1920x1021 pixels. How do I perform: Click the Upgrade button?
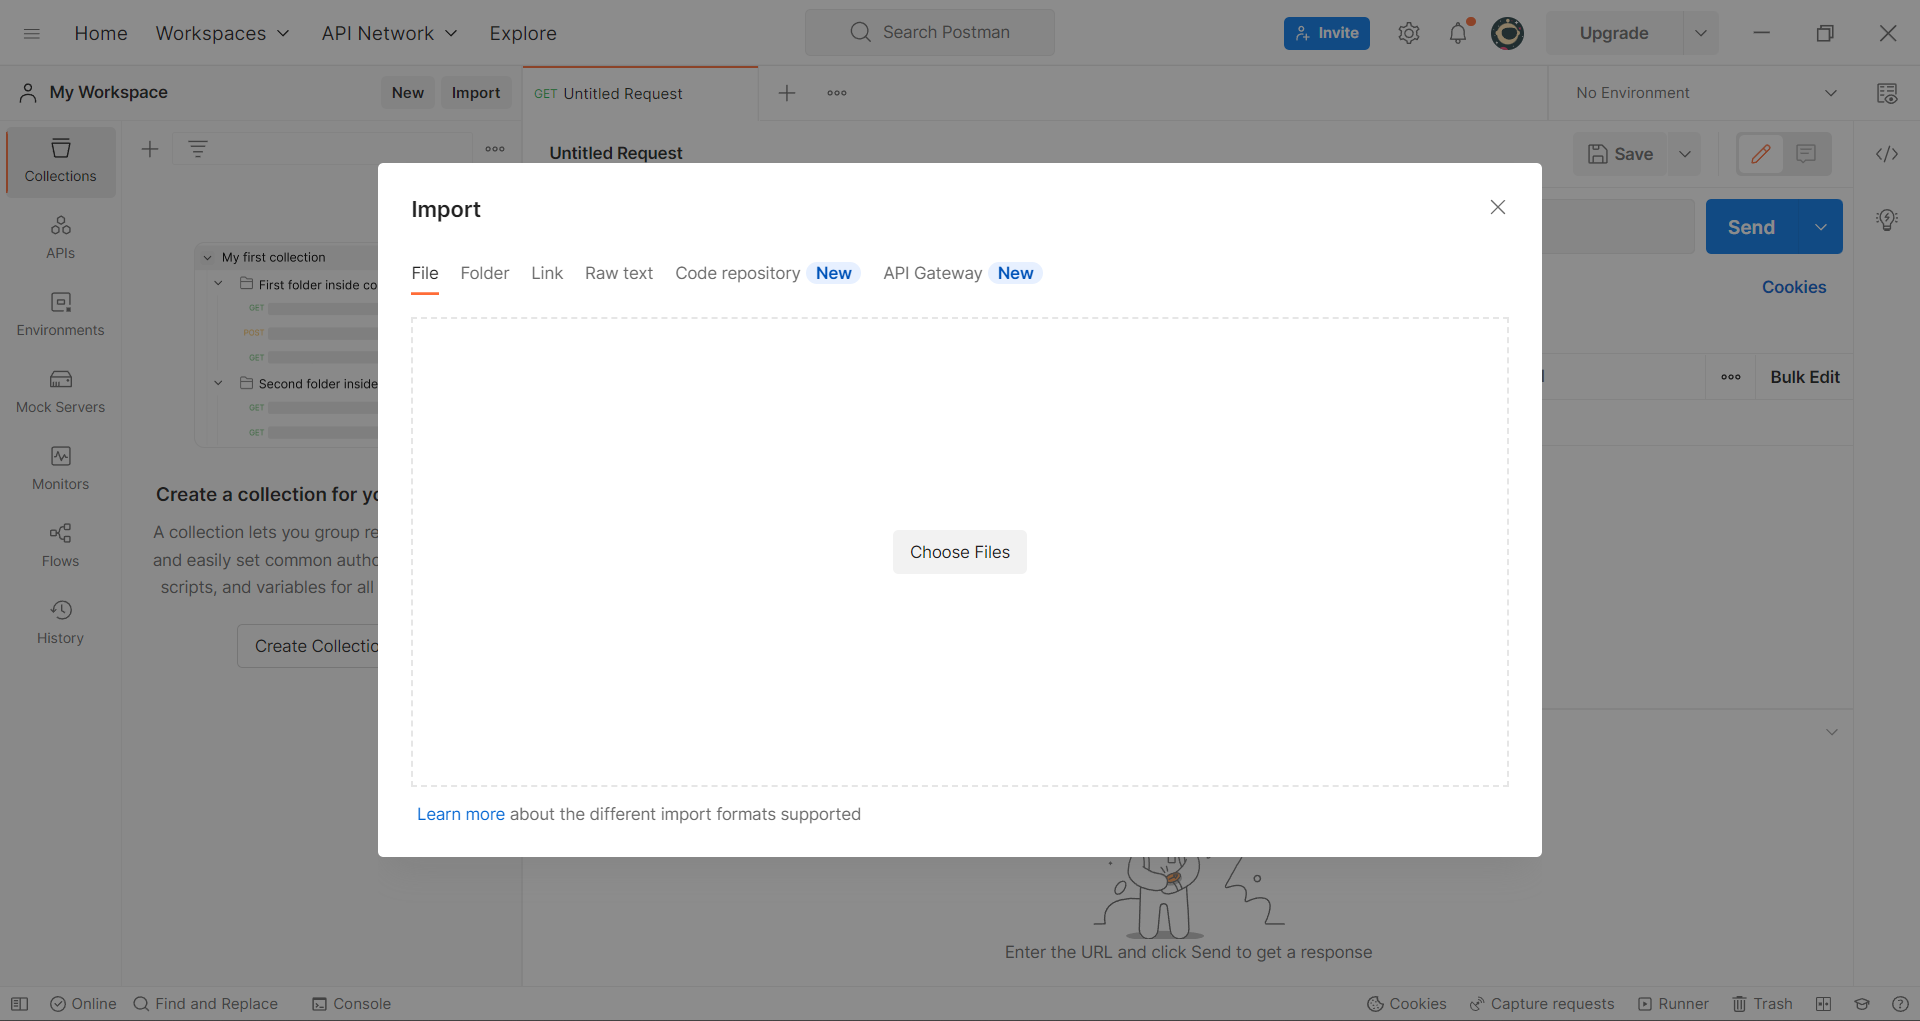1614,33
